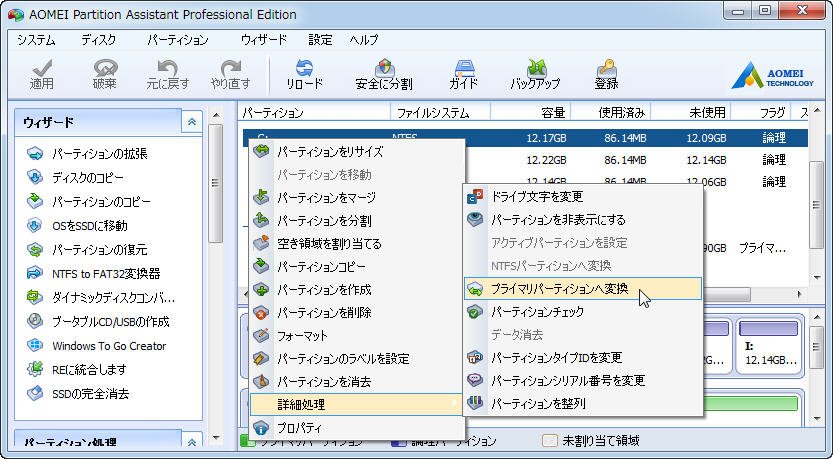The height and width of the screenshot is (459, 833).
Task: Sort by the 容量 column header
Action: [x=530, y=113]
